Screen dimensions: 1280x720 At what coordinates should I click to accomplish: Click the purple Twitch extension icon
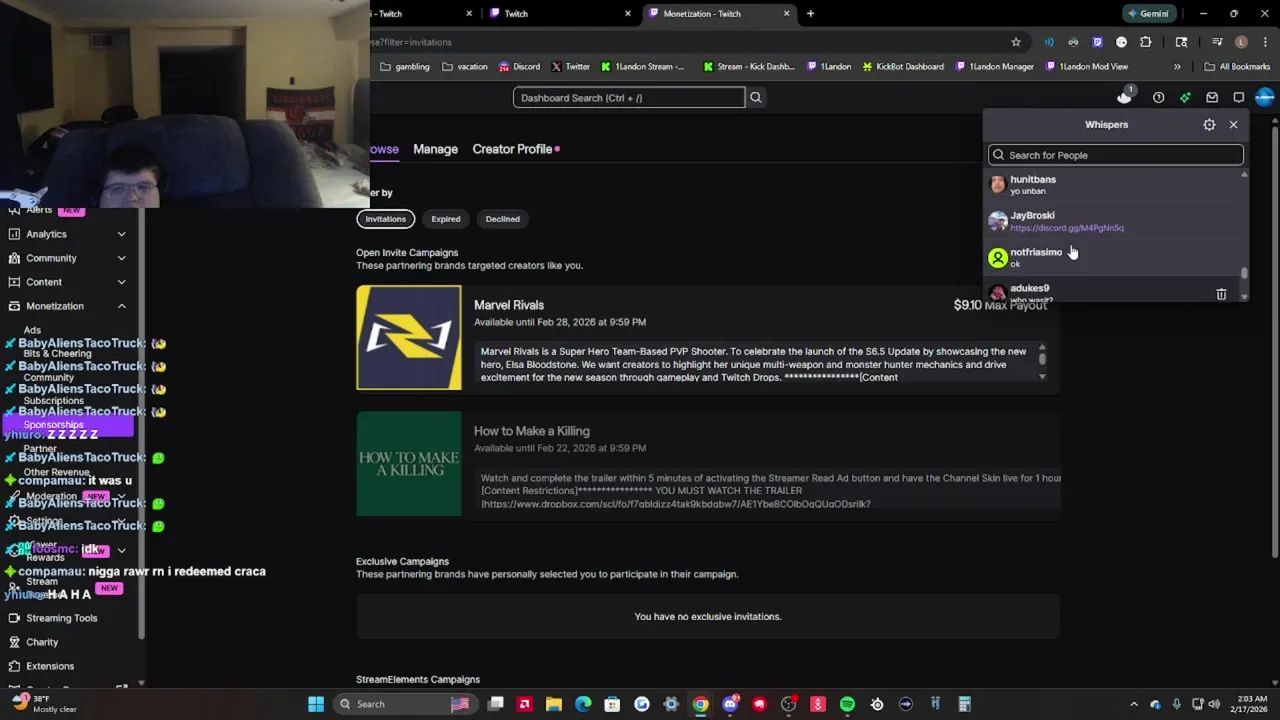pos(1097,42)
